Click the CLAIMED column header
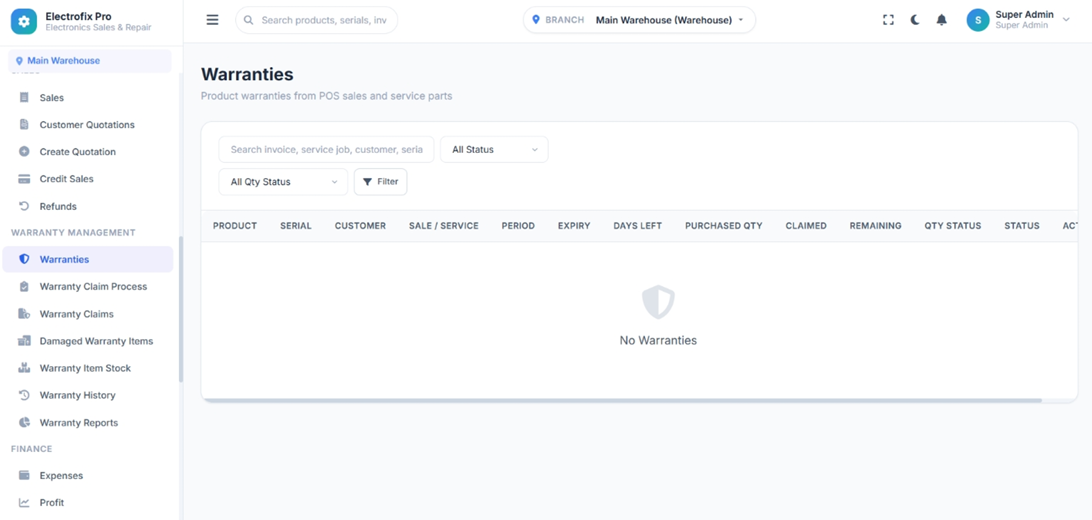This screenshot has height=520, width=1092. [806, 226]
